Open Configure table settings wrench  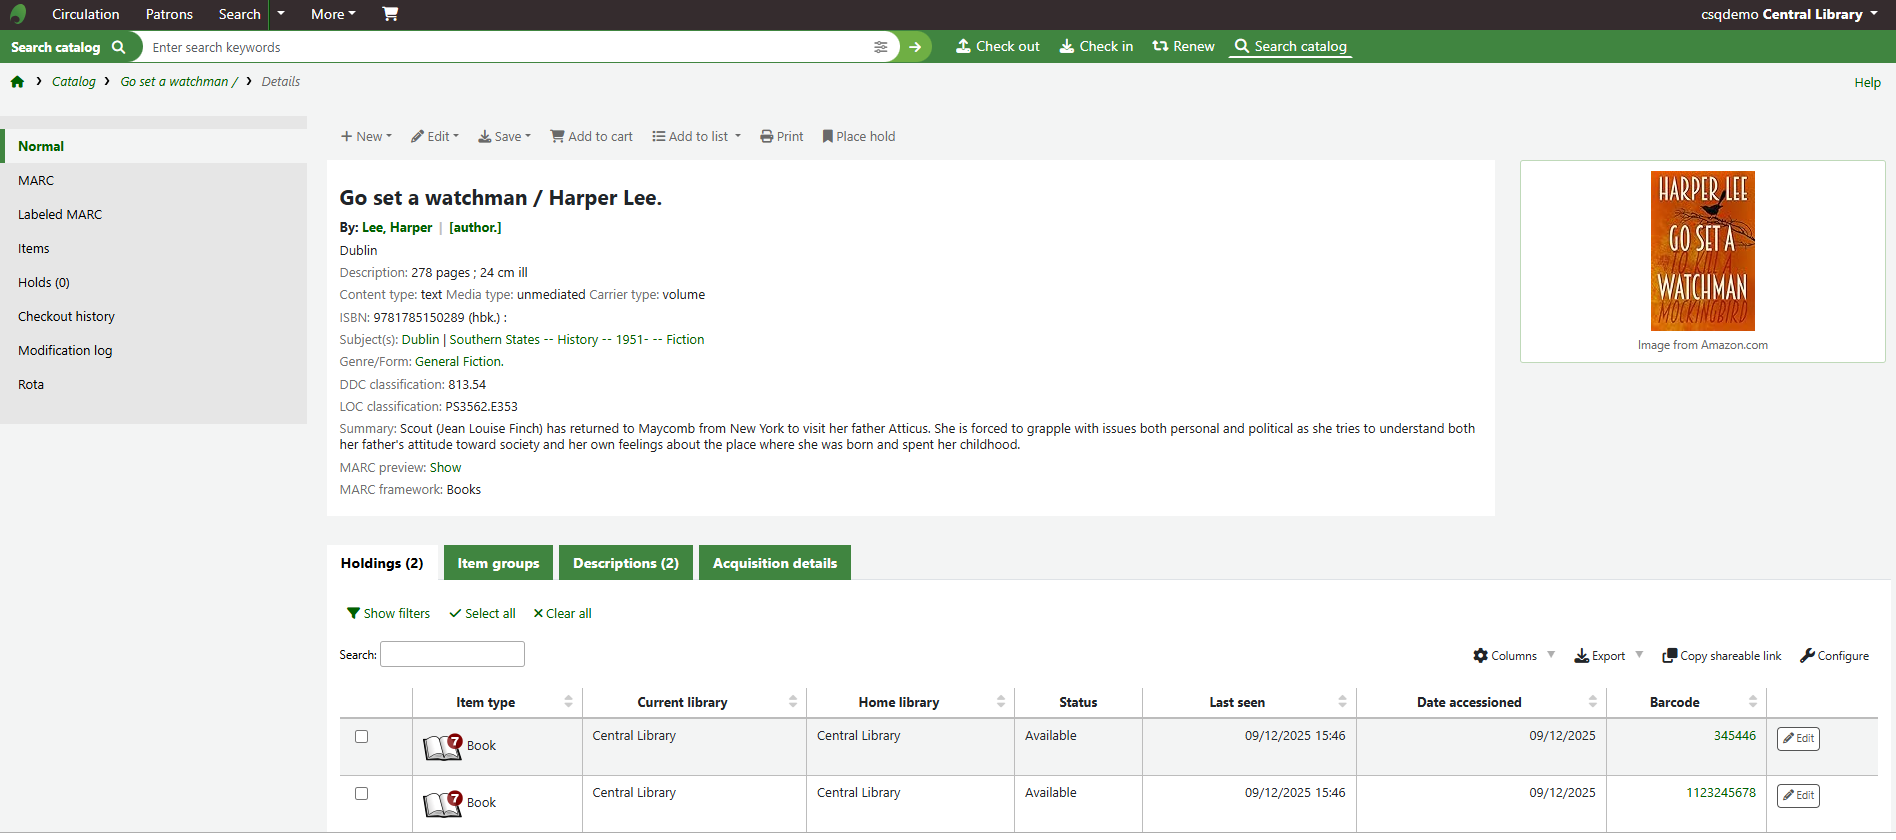coord(1834,656)
